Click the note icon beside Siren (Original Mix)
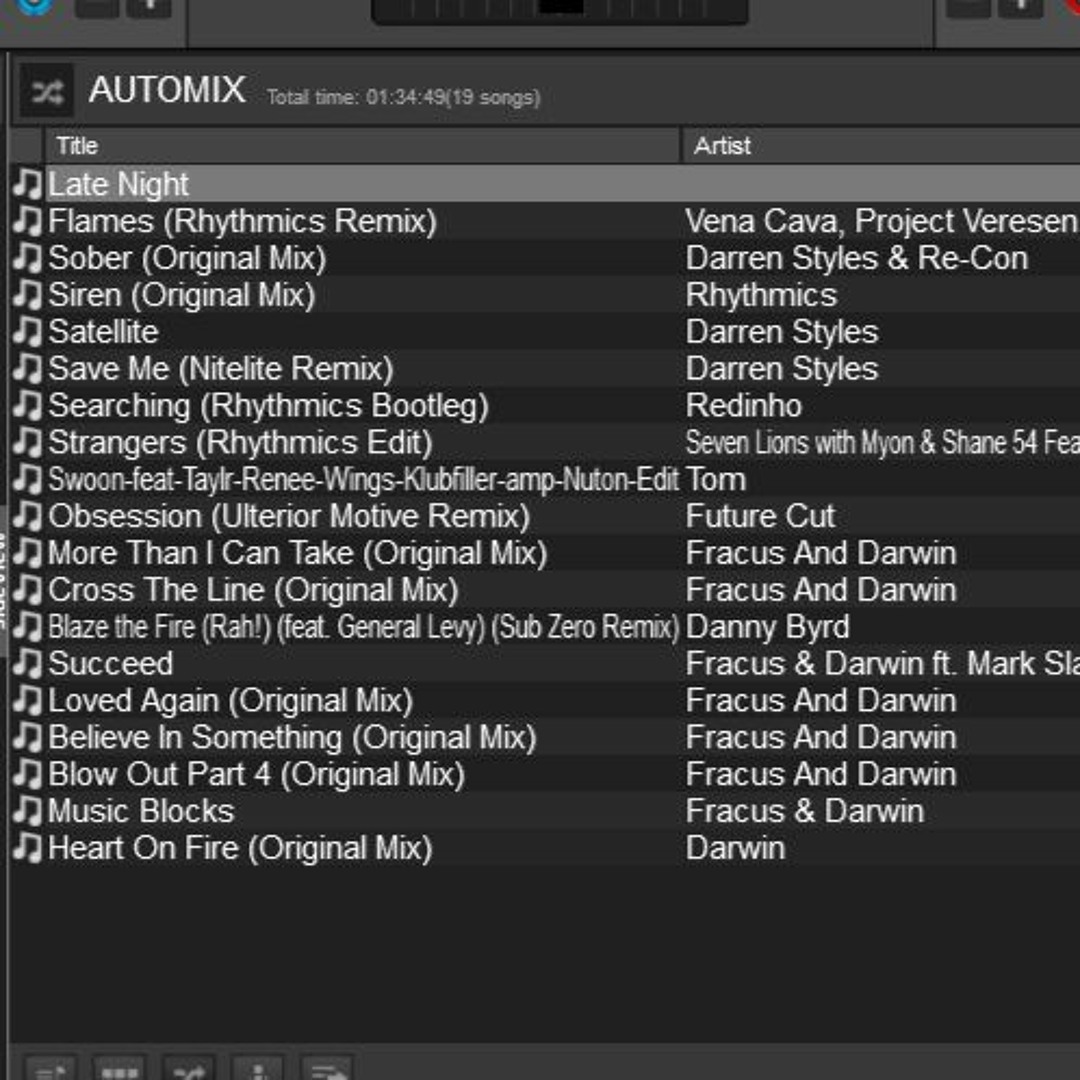The height and width of the screenshot is (1080, 1080). [x=28, y=295]
